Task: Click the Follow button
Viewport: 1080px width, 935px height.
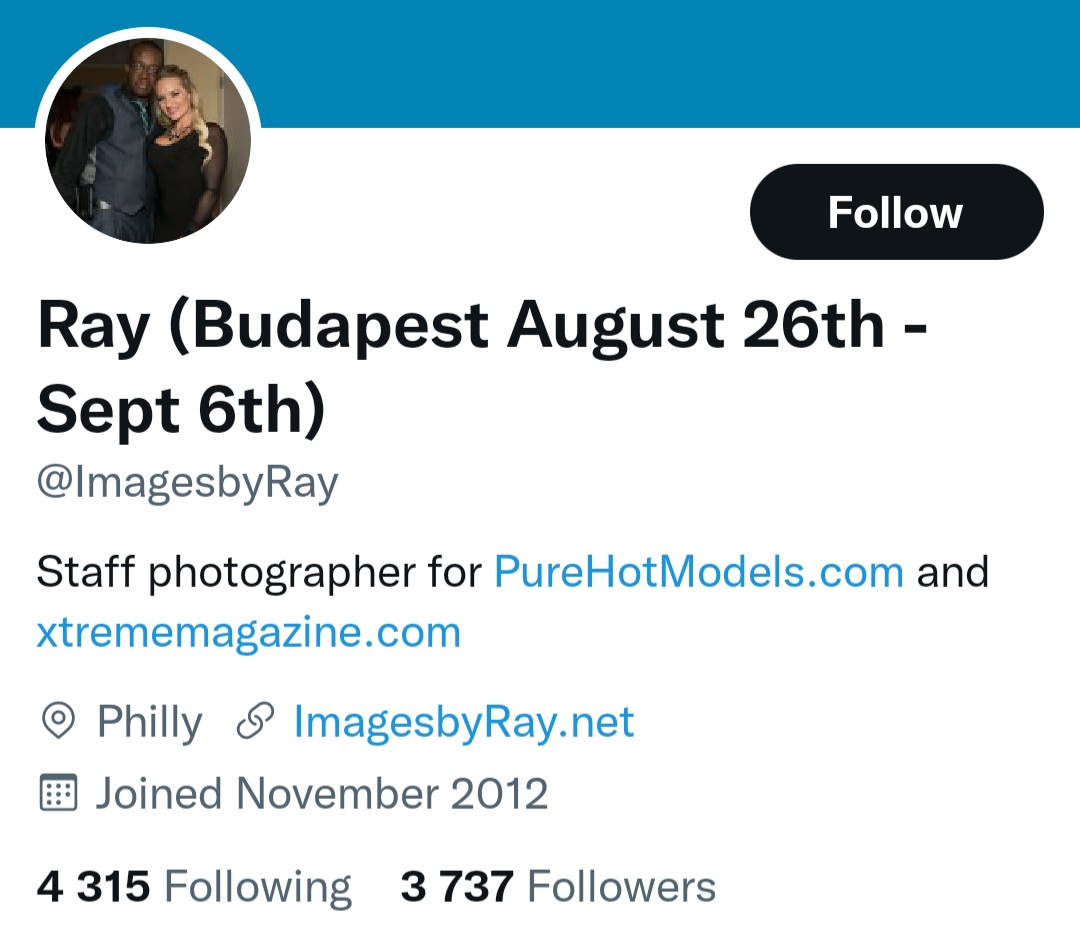Action: (x=896, y=212)
